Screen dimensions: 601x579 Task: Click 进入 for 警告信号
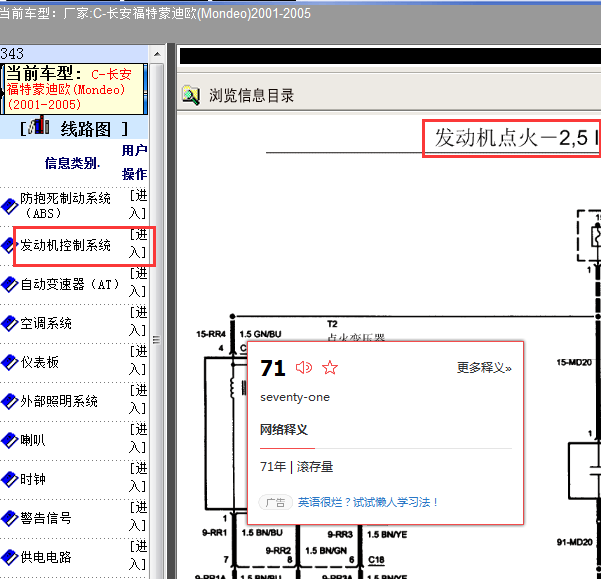click(x=138, y=517)
